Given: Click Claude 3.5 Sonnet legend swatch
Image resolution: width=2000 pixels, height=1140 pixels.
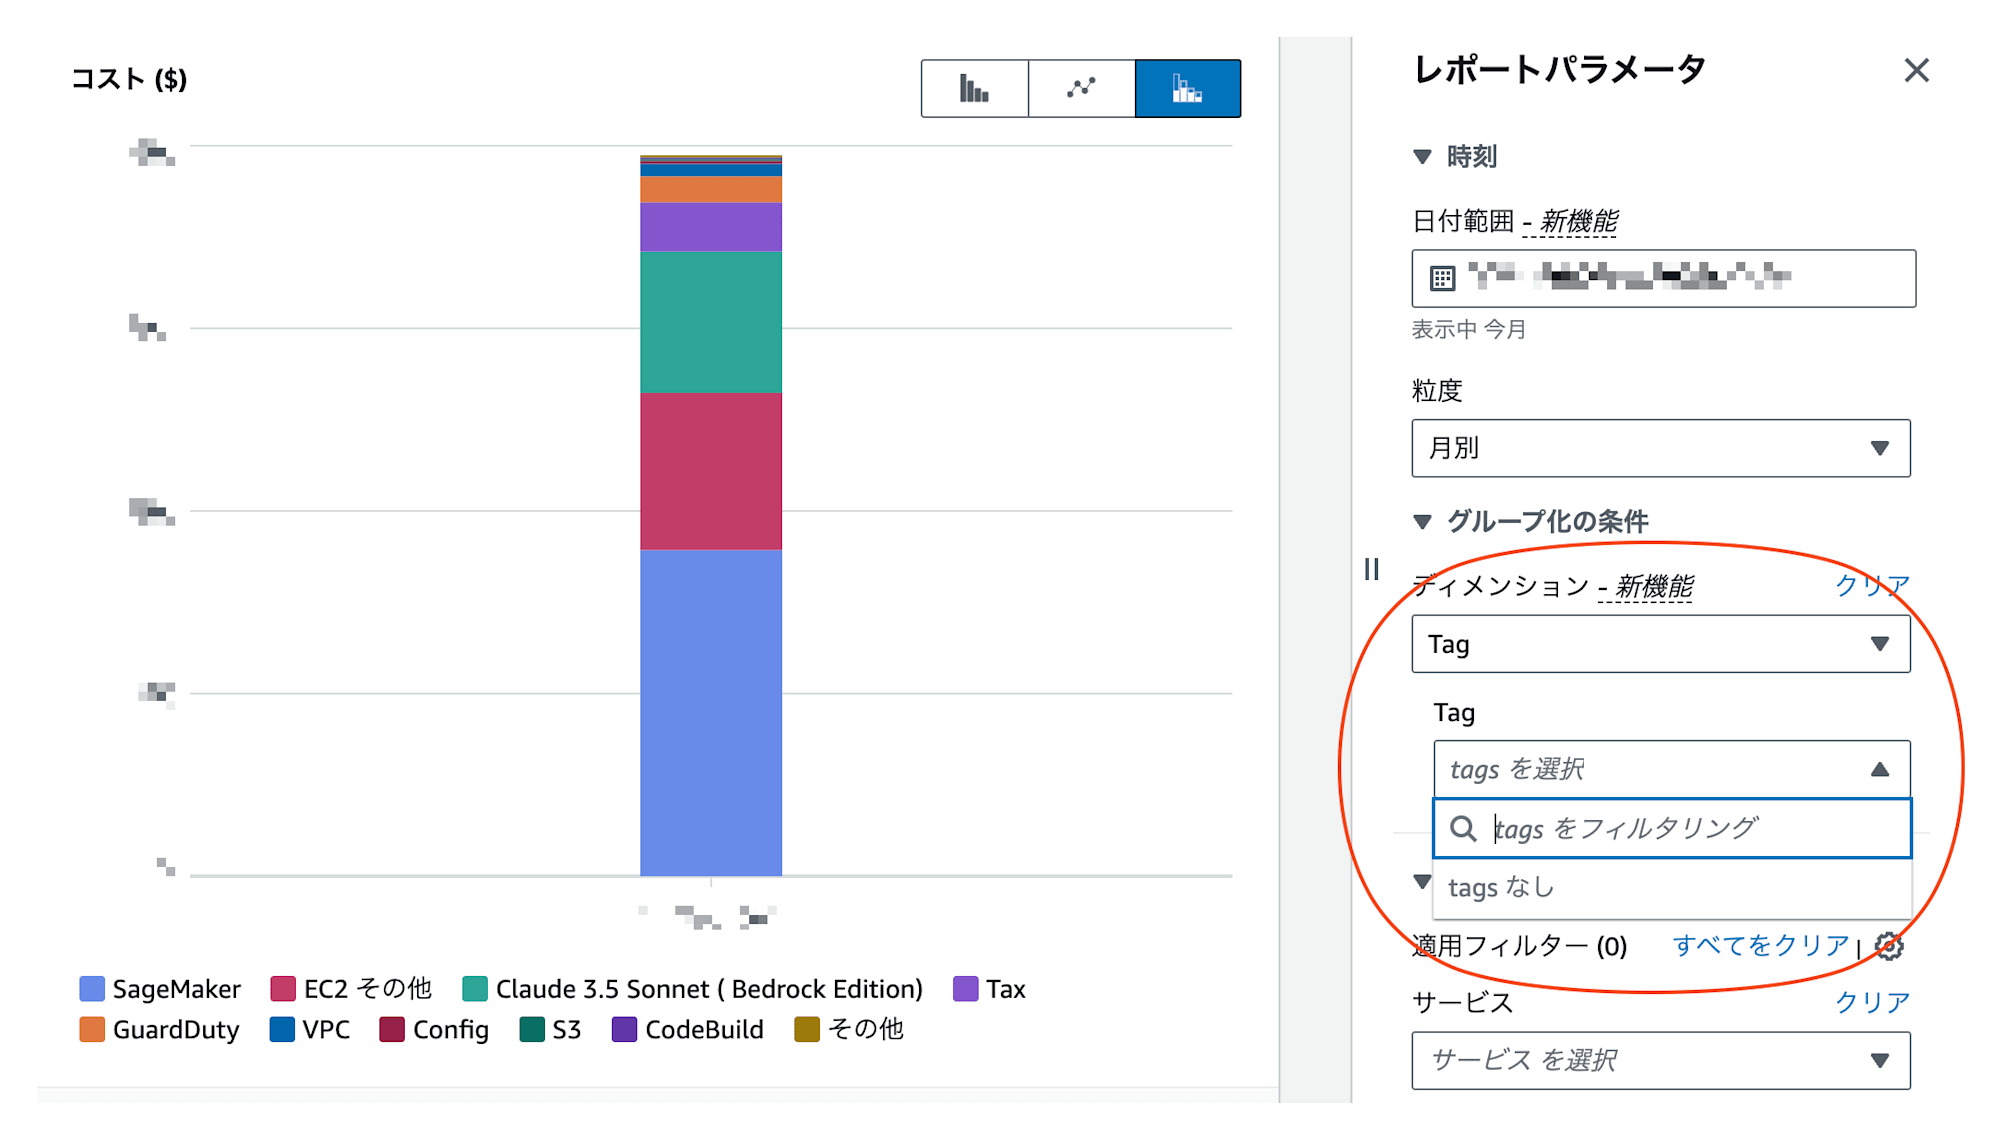Looking at the screenshot, I should (475, 989).
